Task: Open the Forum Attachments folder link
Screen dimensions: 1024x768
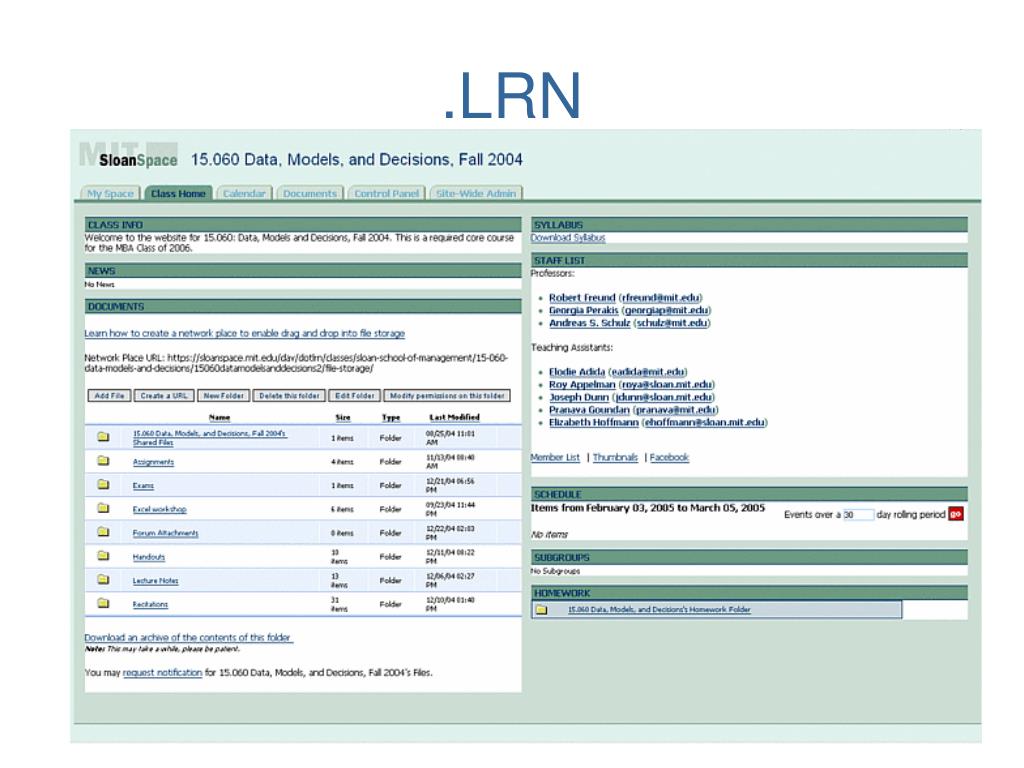Action: tap(165, 533)
